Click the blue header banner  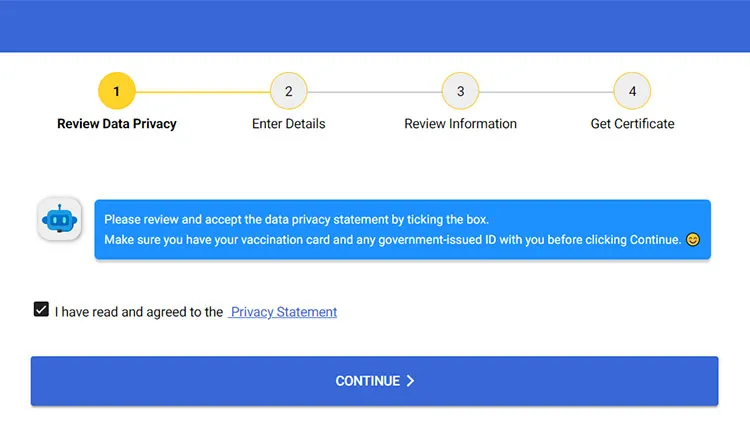[375, 26]
